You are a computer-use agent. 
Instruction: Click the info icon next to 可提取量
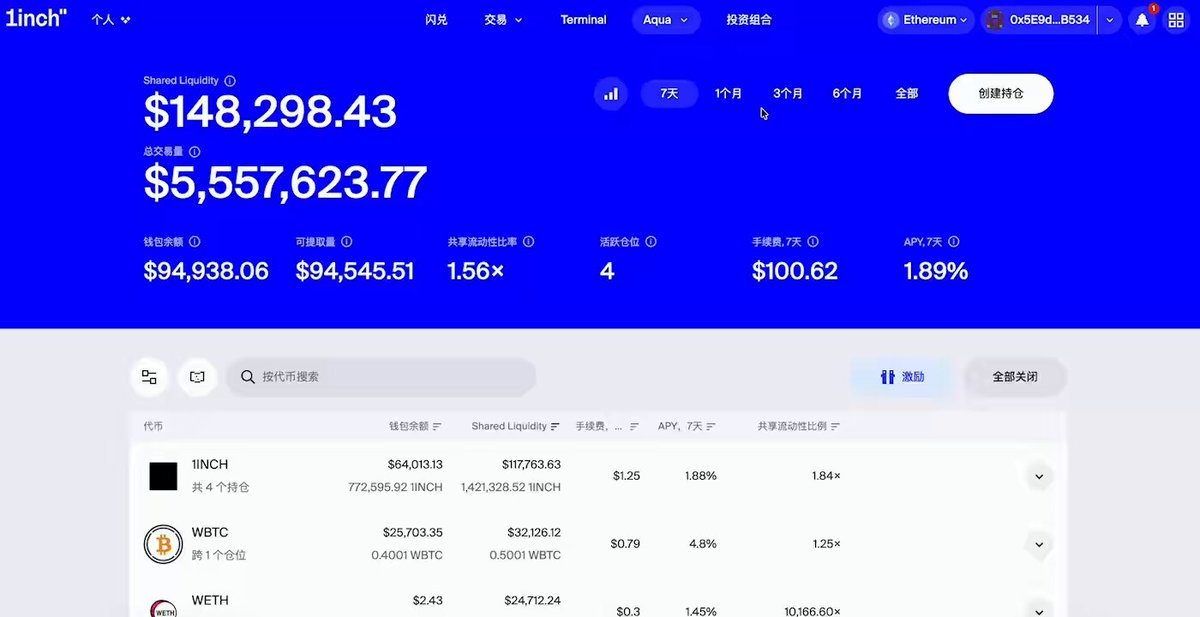(x=346, y=242)
